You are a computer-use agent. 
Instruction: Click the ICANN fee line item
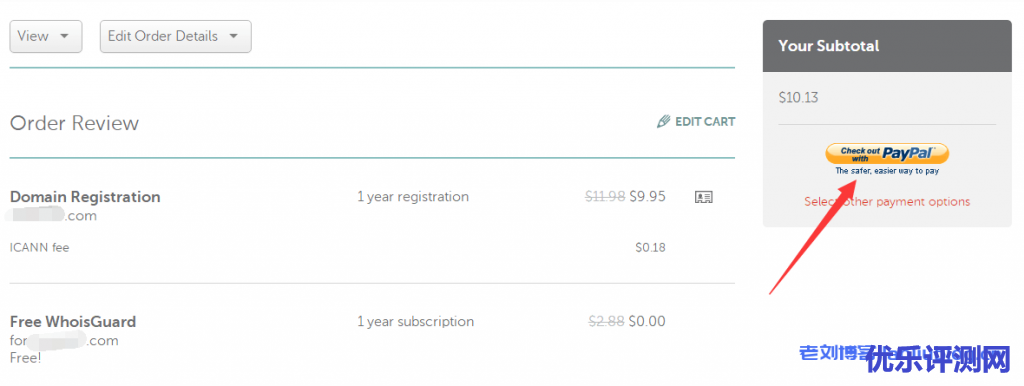[x=39, y=248]
